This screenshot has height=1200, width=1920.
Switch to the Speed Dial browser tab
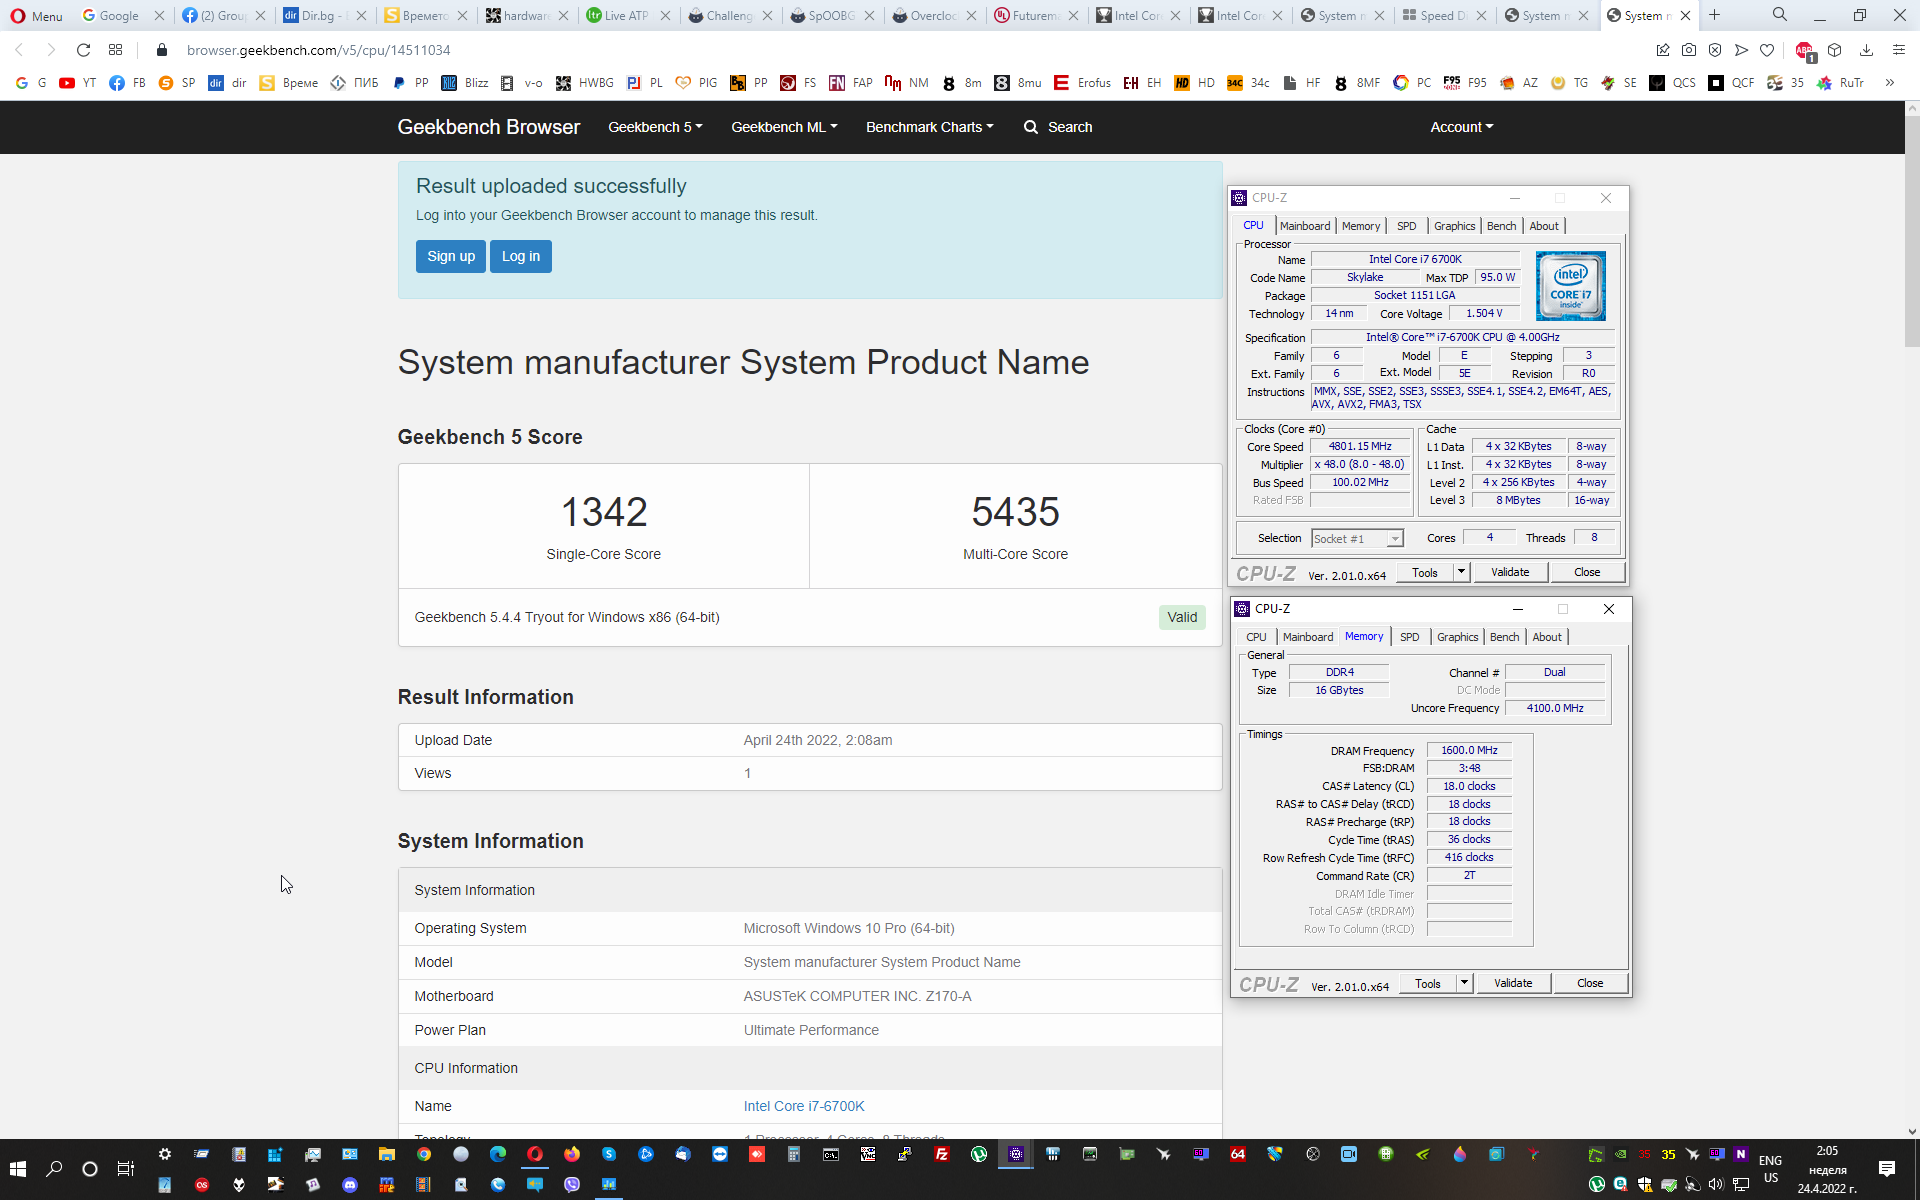pyautogui.click(x=1444, y=15)
